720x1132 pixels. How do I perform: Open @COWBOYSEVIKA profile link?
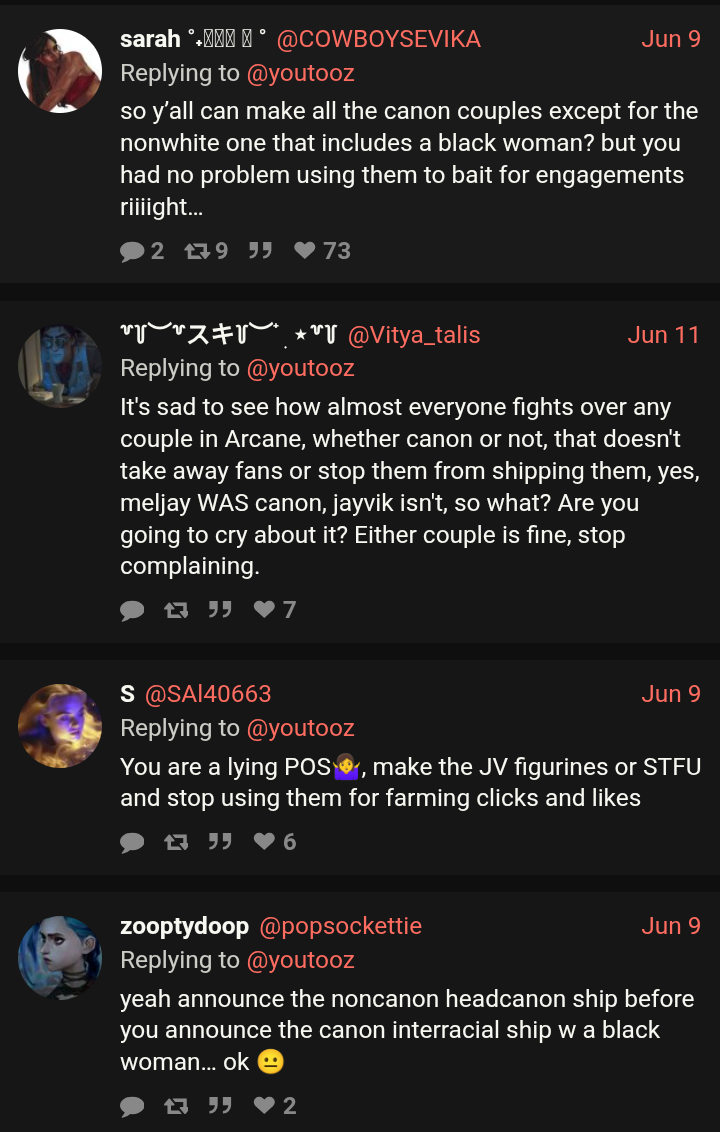378,39
